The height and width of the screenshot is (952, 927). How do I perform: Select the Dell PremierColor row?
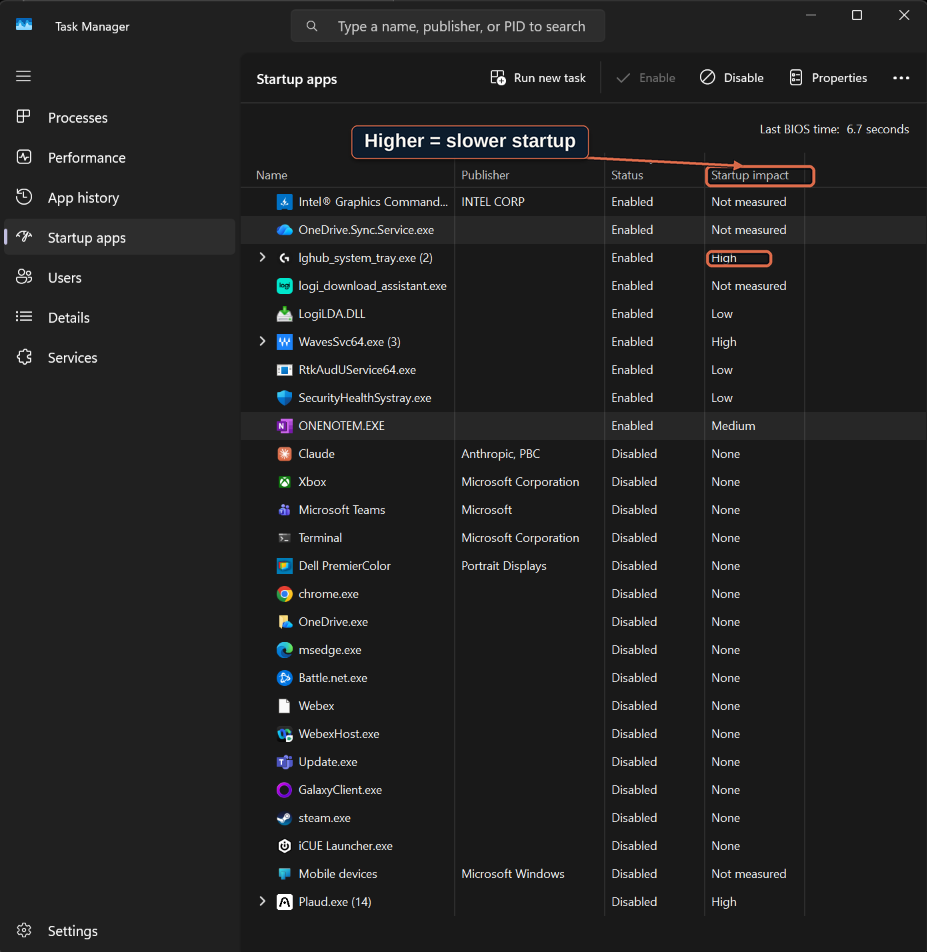[583, 566]
